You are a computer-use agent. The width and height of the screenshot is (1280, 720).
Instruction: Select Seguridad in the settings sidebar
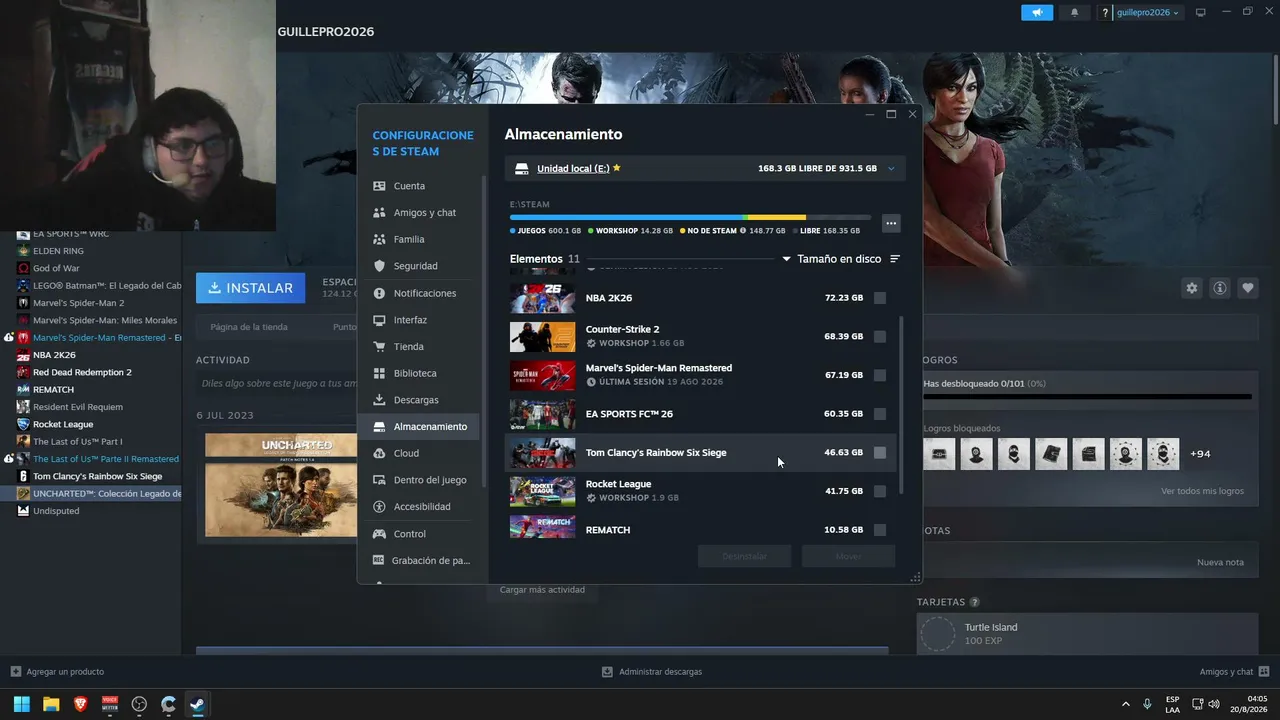(x=419, y=266)
